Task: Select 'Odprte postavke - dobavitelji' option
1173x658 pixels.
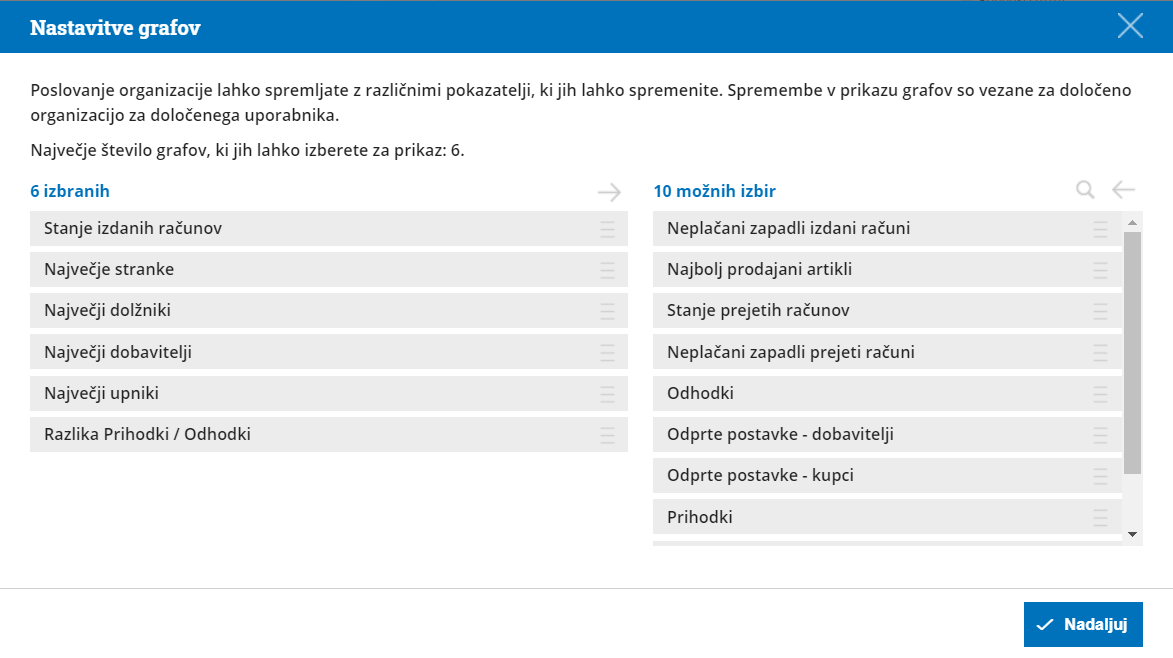Action: point(887,434)
